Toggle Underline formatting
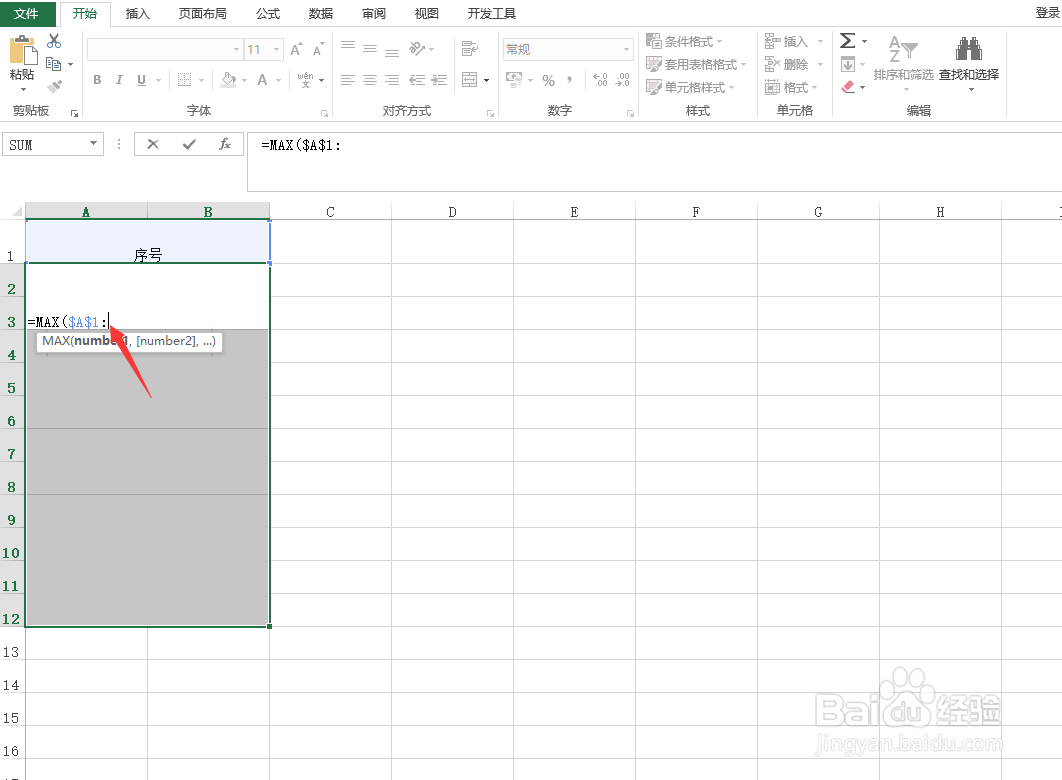 click(141, 80)
